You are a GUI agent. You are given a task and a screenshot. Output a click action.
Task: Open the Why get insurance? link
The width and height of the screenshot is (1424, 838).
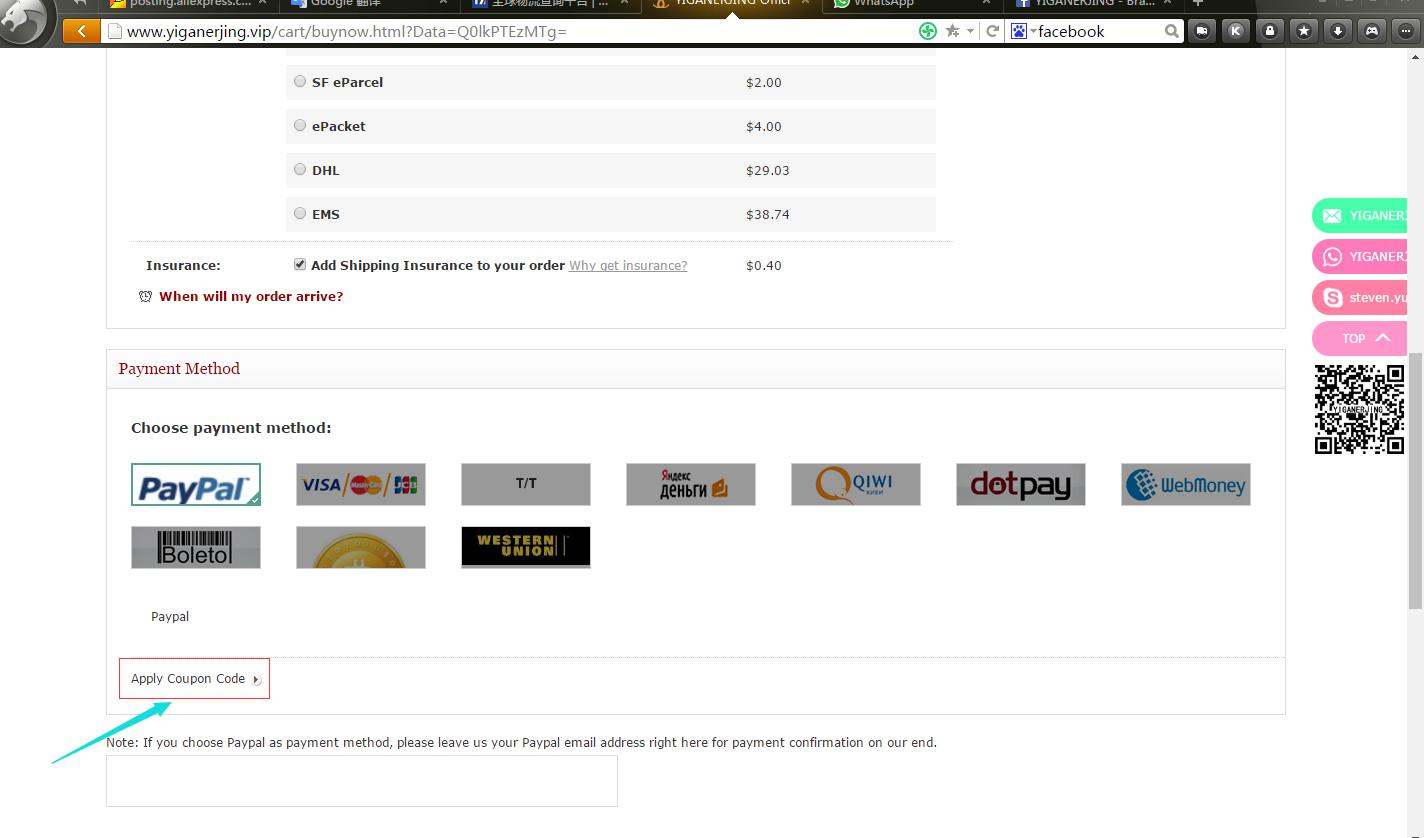[x=628, y=266]
